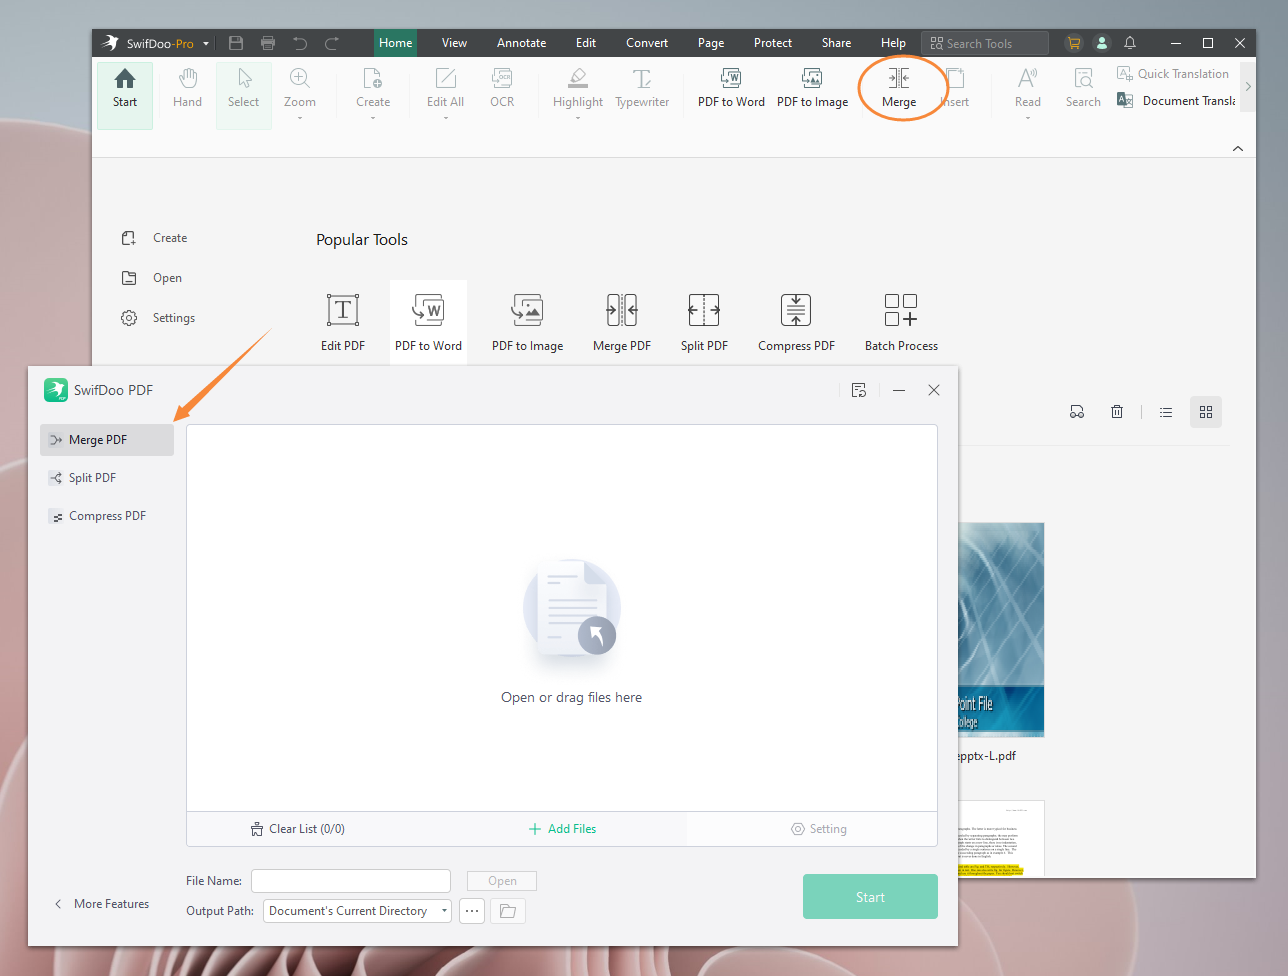The height and width of the screenshot is (976, 1288).
Task: Open output folder icon button
Action: (x=508, y=911)
